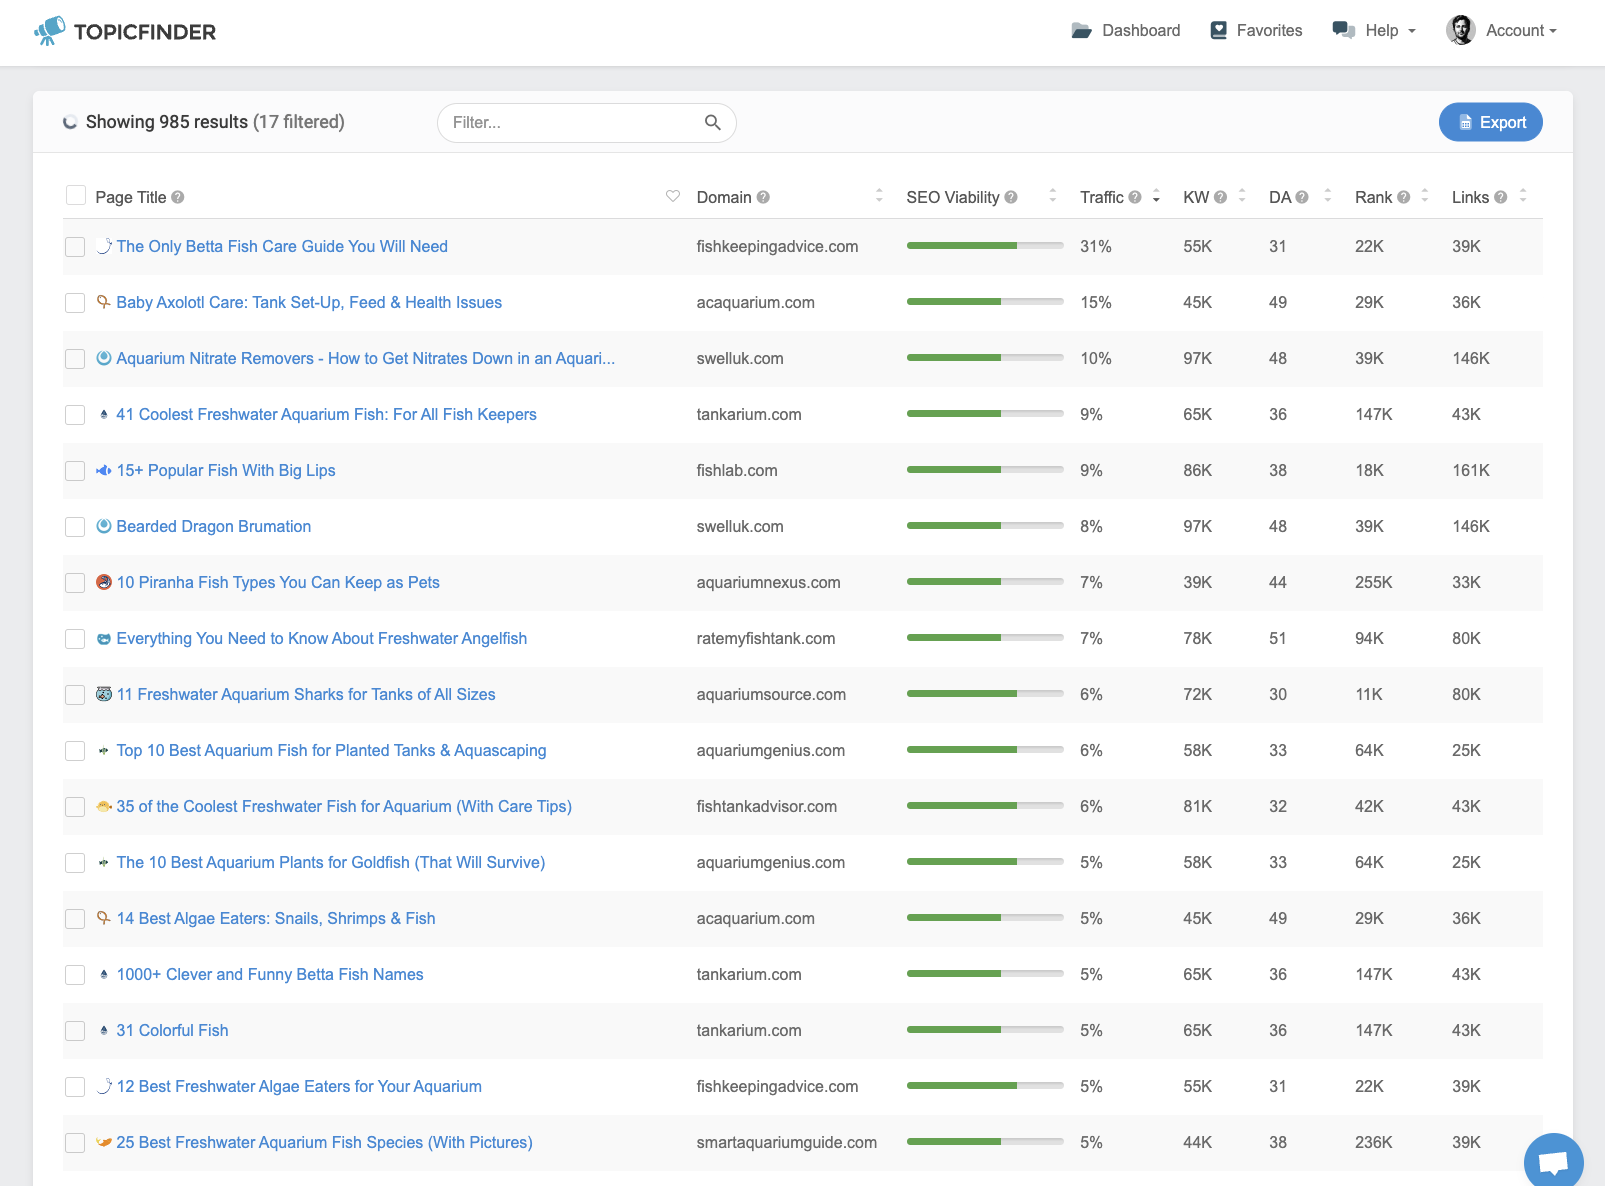Click the Help chat bubbles icon
1605x1186 pixels.
tap(1344, 30)
